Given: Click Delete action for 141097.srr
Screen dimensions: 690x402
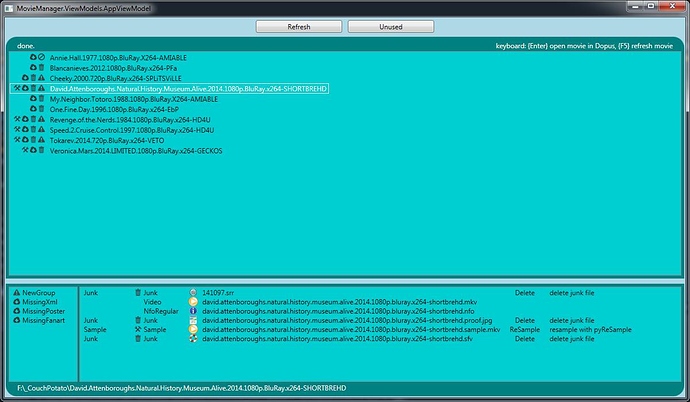Looking at the screenshot, I should click(525, 292).
